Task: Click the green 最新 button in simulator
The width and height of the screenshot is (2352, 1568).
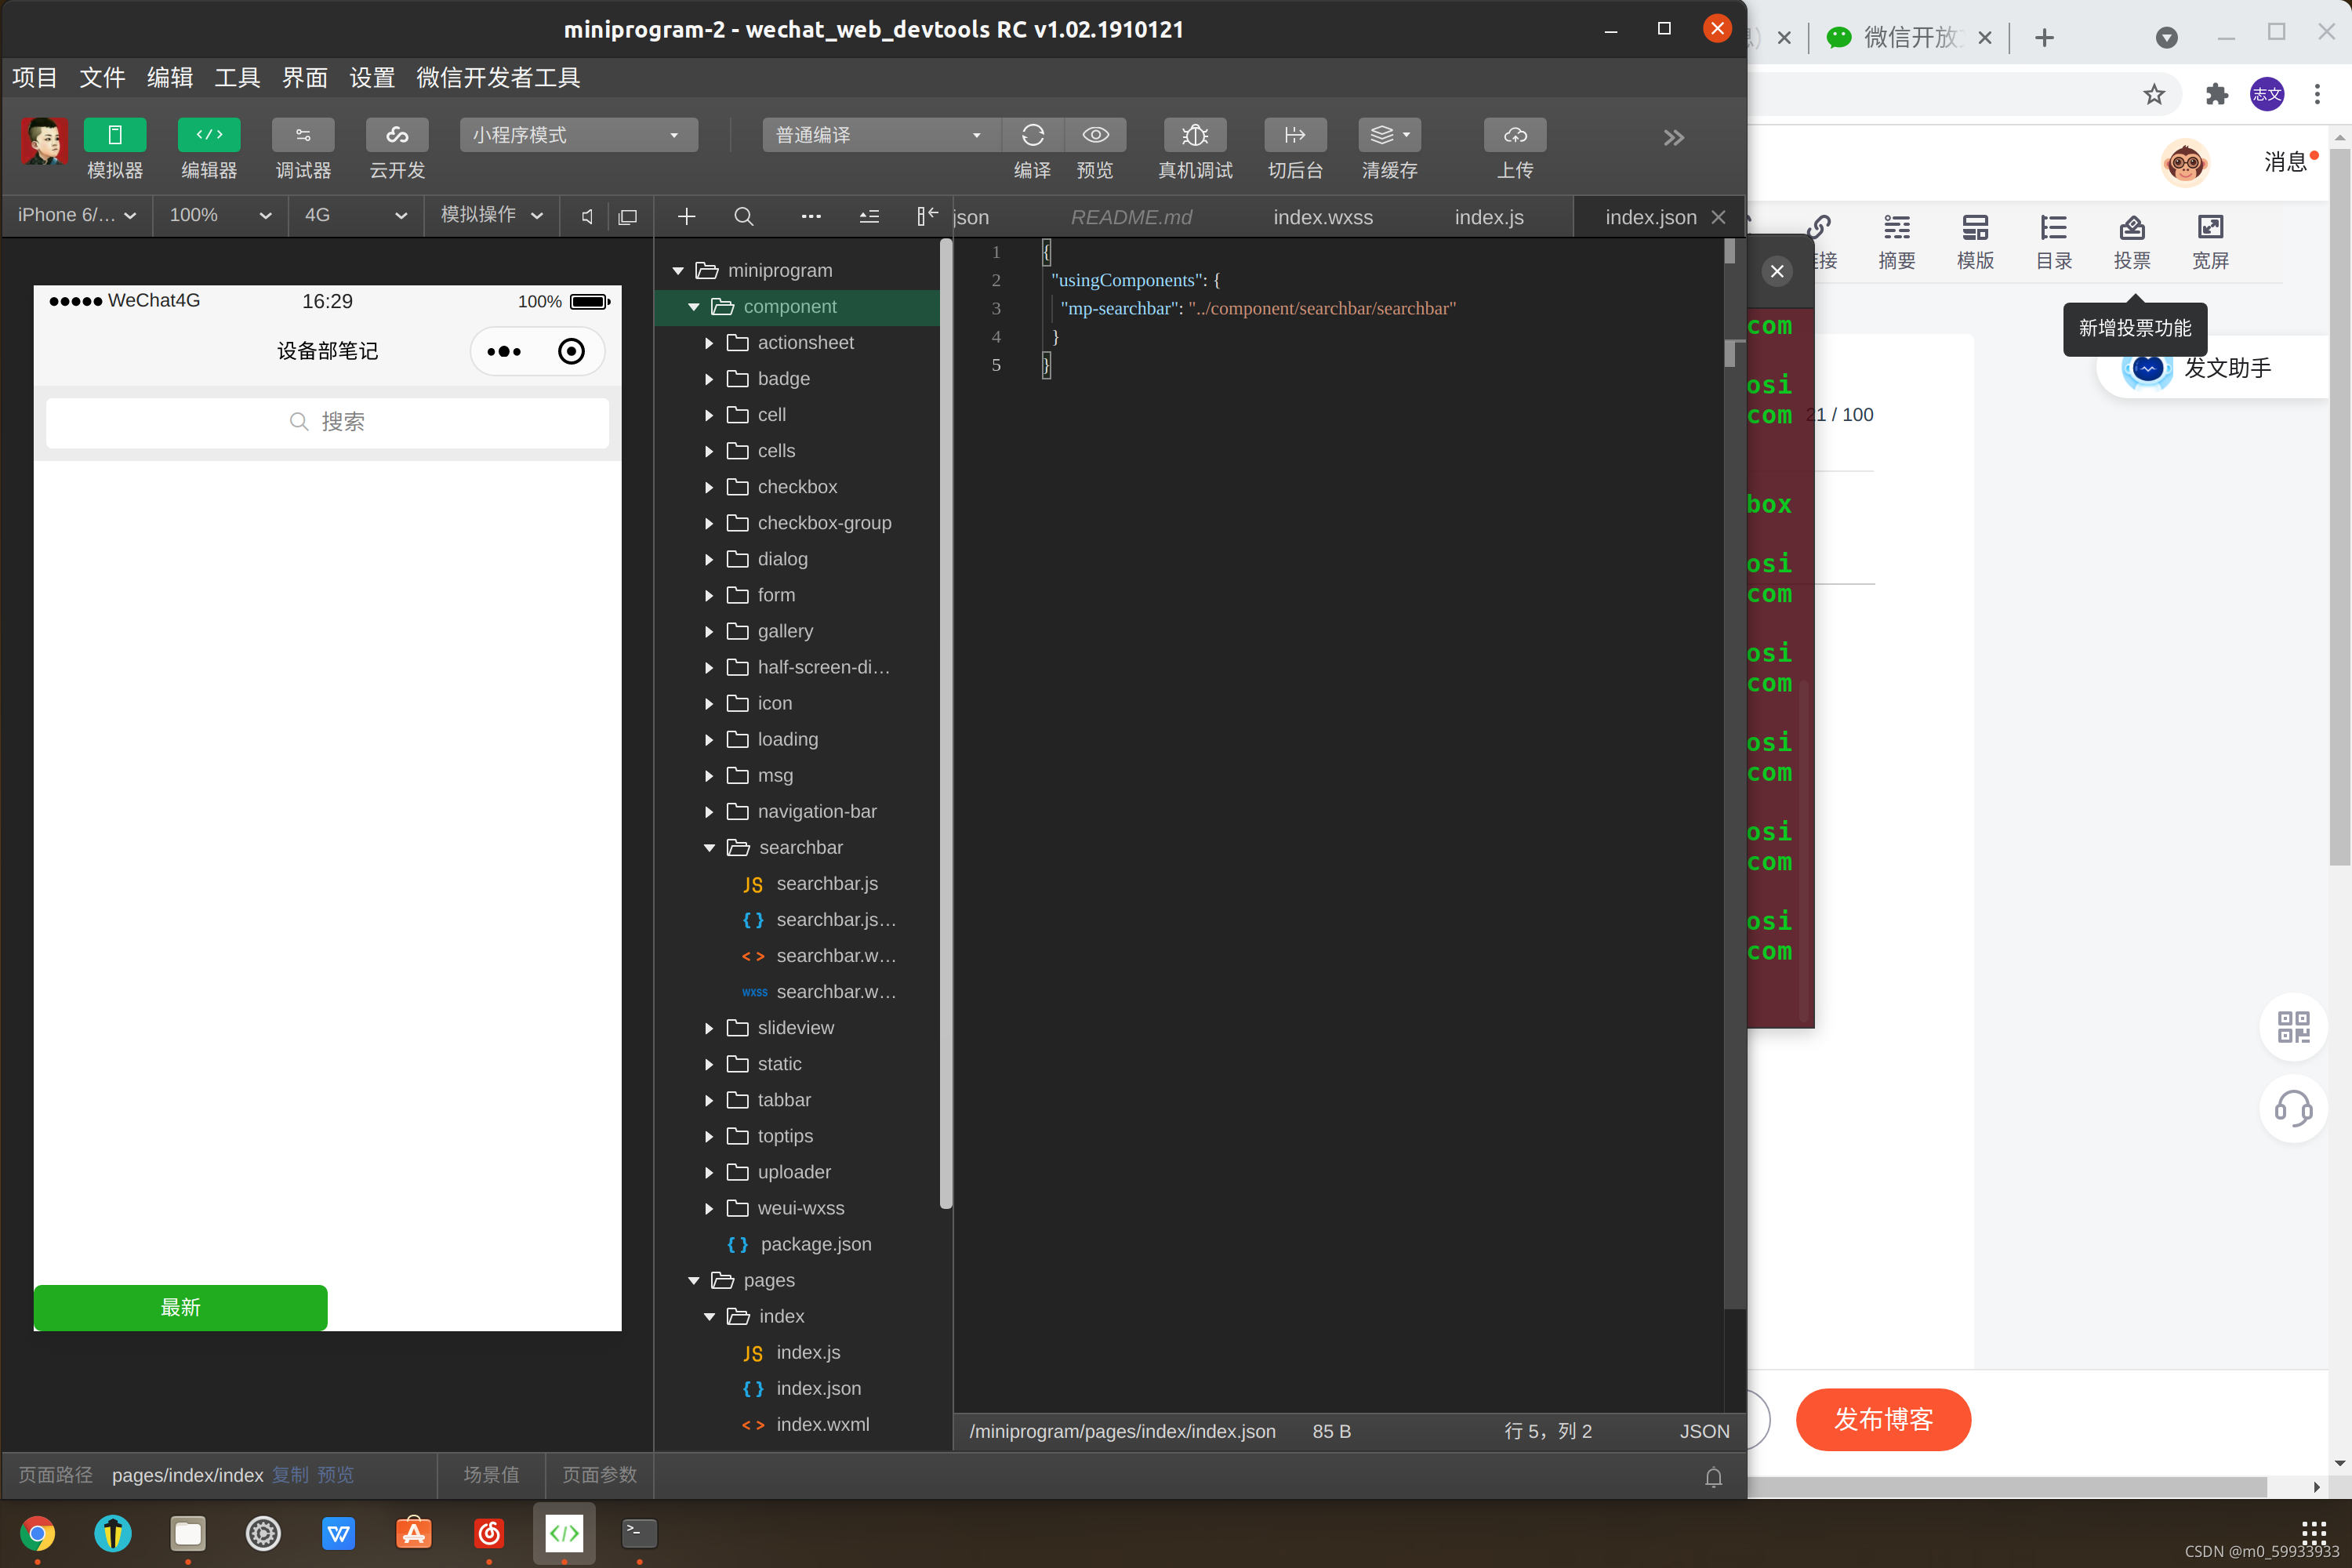Action: coord(180,1308)
